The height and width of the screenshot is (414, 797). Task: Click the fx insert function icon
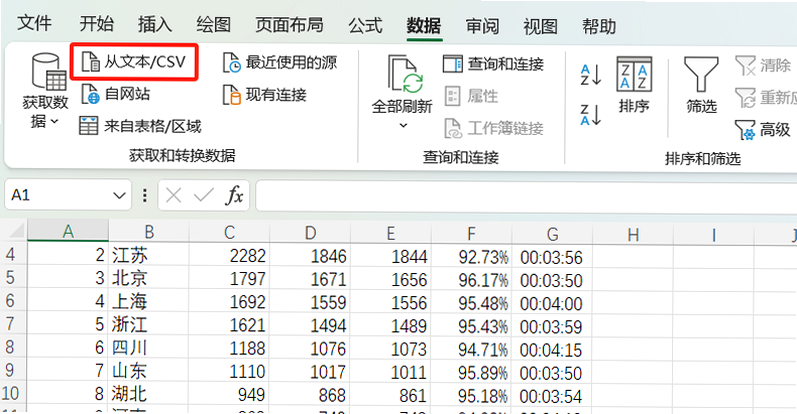234,195
